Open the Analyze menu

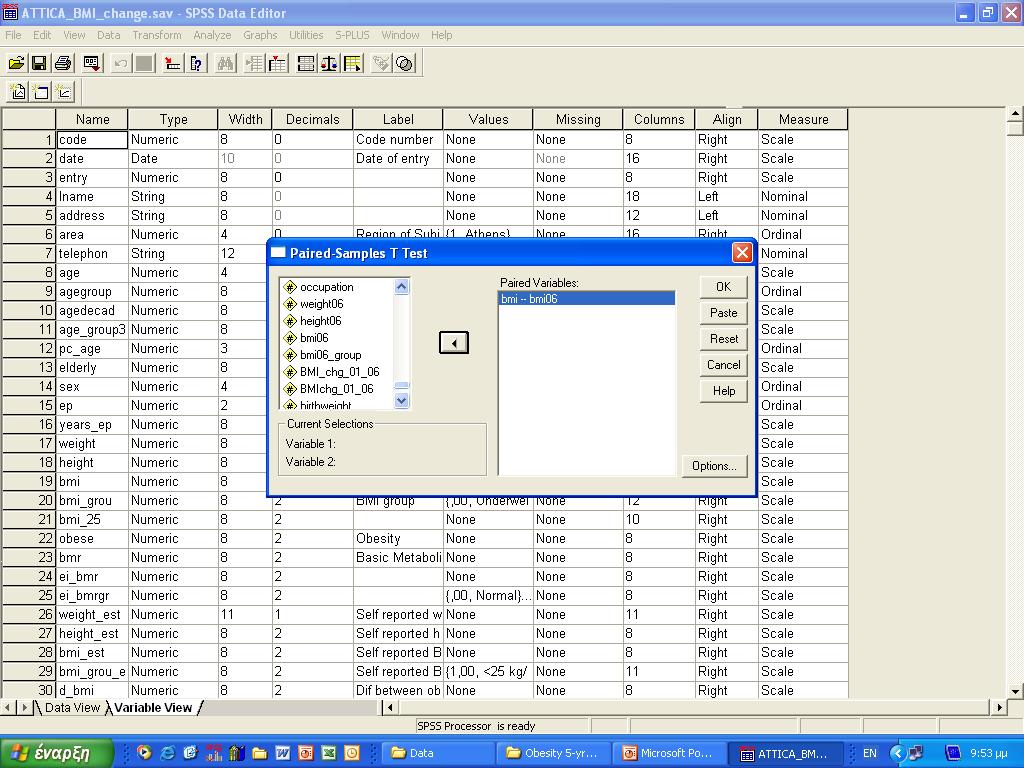point(212,35)
